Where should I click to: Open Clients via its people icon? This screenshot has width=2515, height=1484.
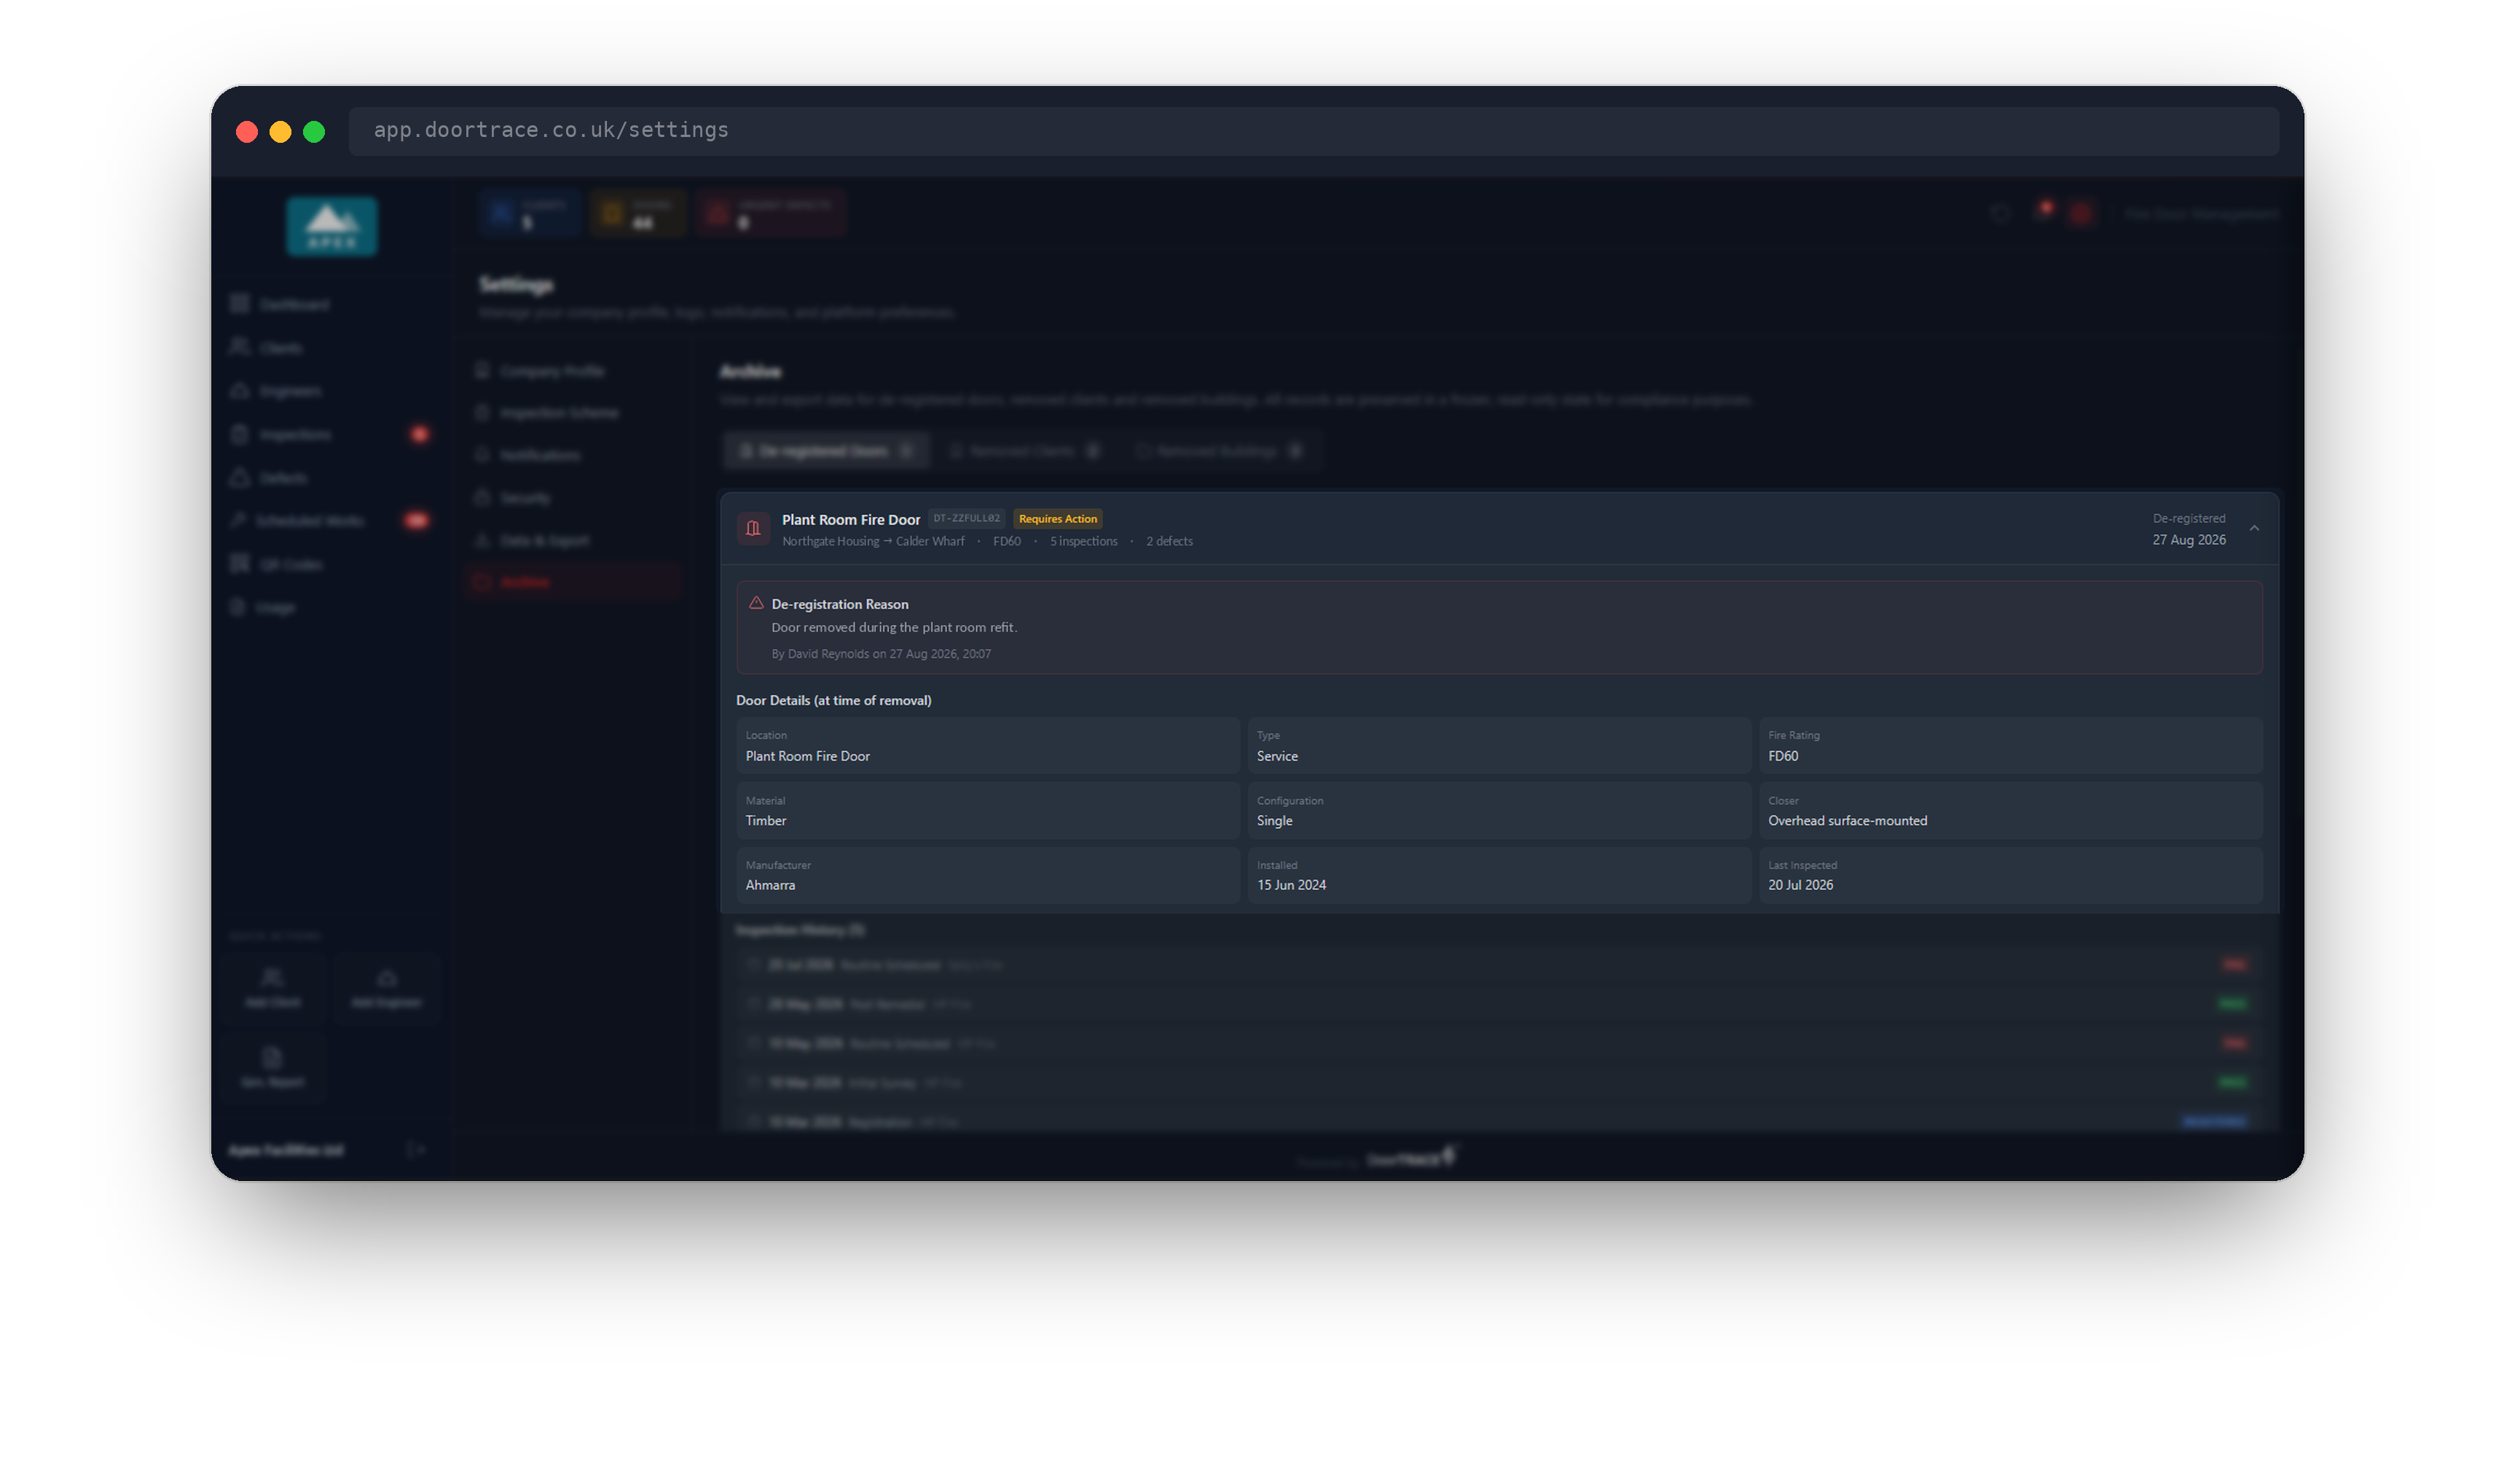point(240,347)
